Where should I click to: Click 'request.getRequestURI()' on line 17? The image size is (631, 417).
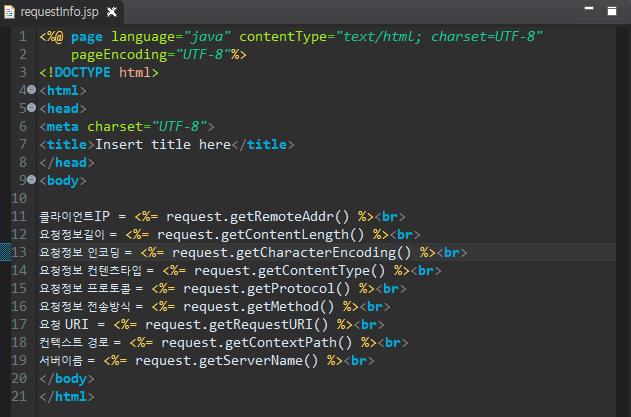(x=237, y=324)
